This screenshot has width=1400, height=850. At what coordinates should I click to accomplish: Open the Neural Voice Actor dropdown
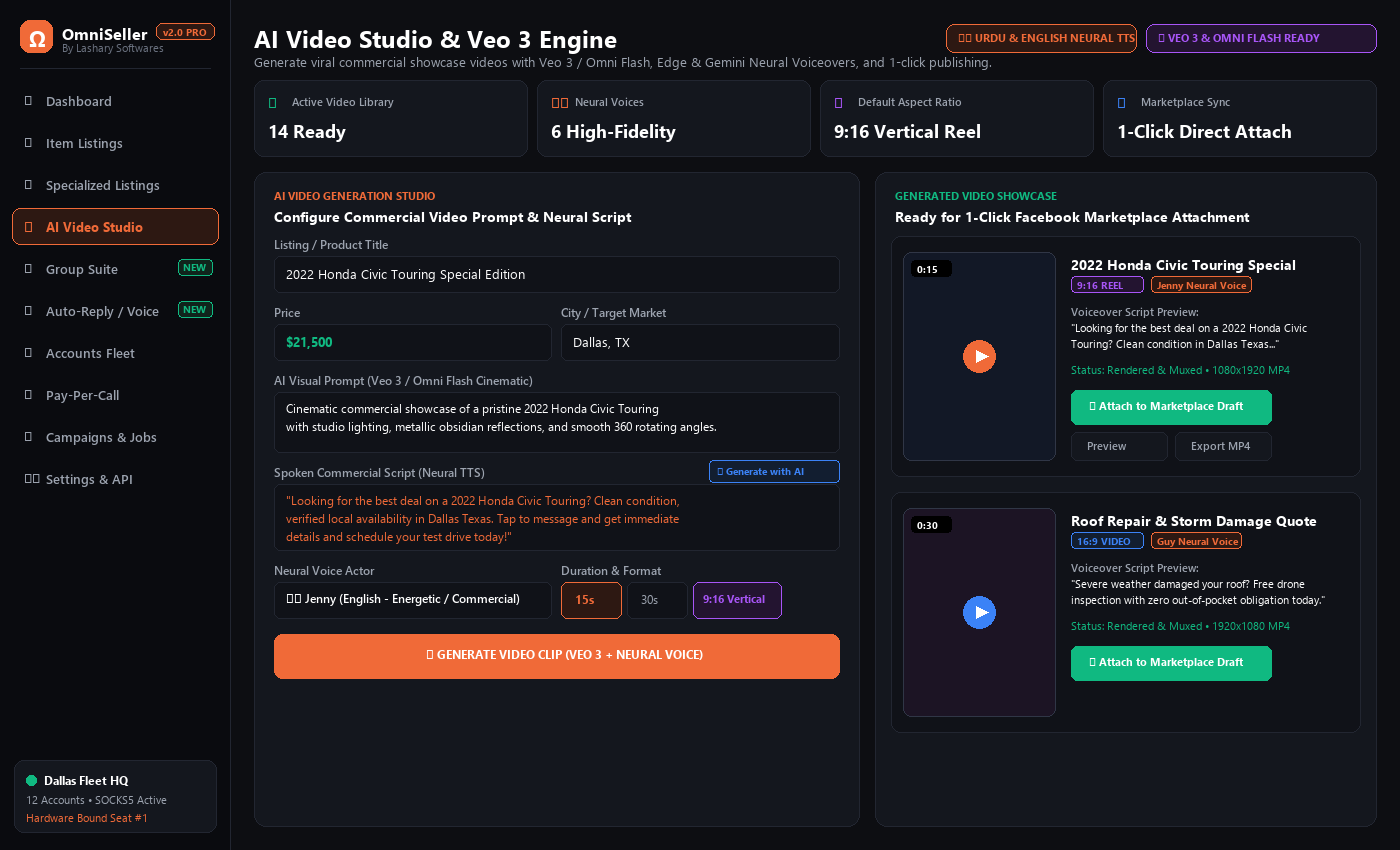[413, 600]
